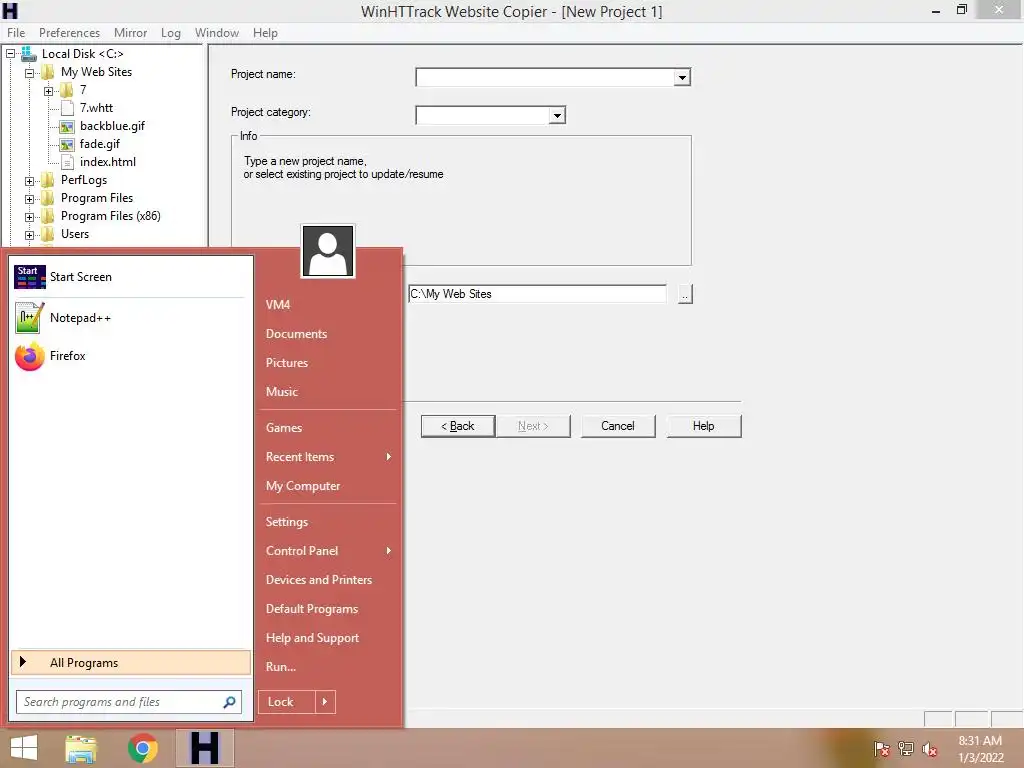Open File Explorer from the taskbar
Image resolution: width=1024 pixels, height=768 pixels.
pos(81,748)
